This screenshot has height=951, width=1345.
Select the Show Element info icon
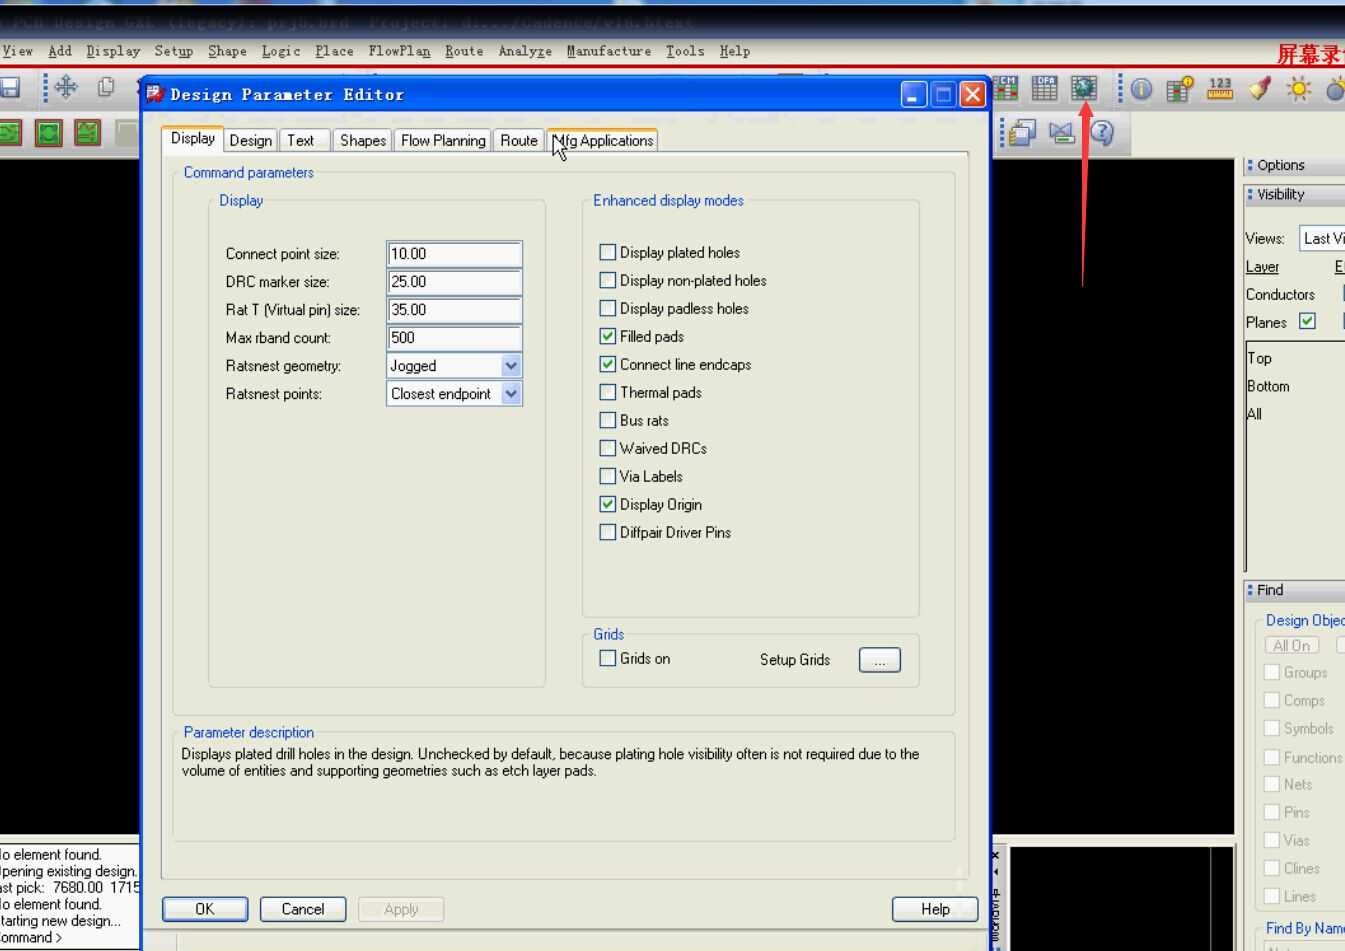pos(1141,90)
